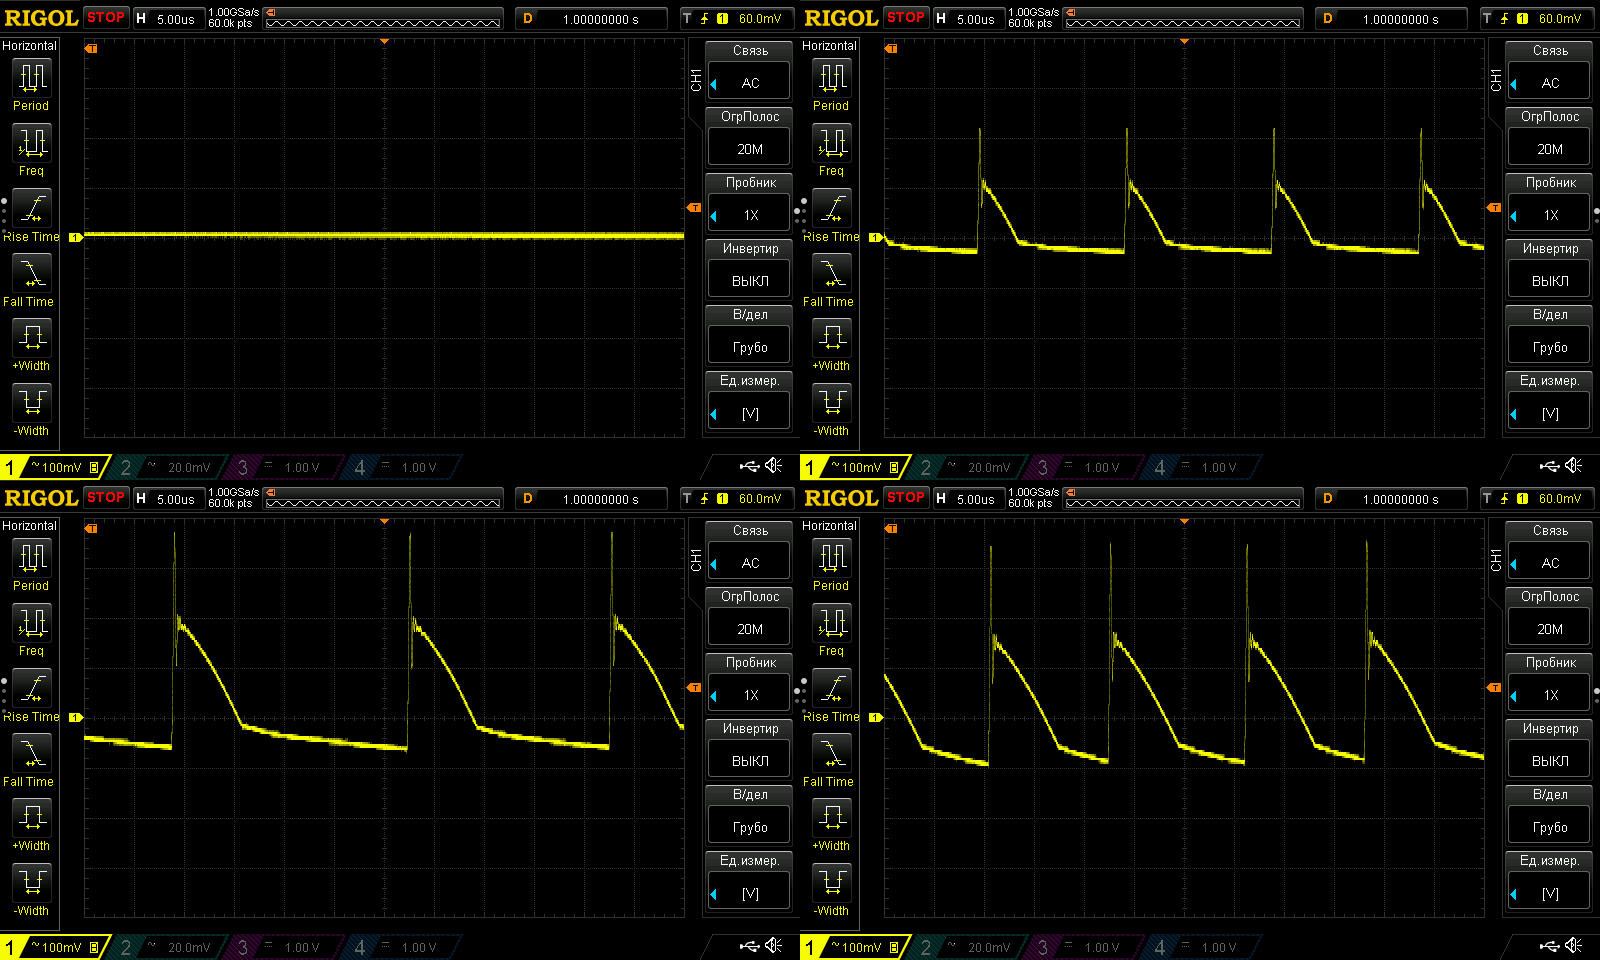Click +Width measurement icon in top-left panel
Image resolution: width=1600 pixels, height=960 pixels.
31,337
